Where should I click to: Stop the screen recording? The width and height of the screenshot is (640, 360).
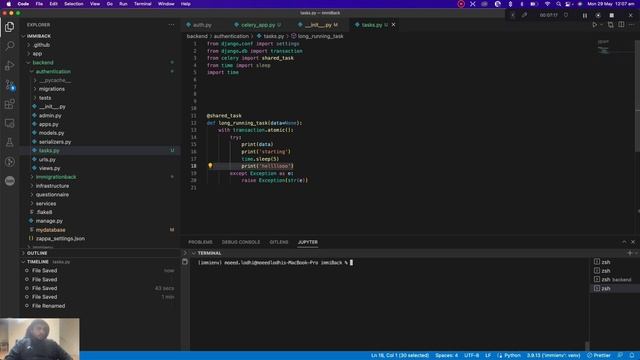point(611,16)
